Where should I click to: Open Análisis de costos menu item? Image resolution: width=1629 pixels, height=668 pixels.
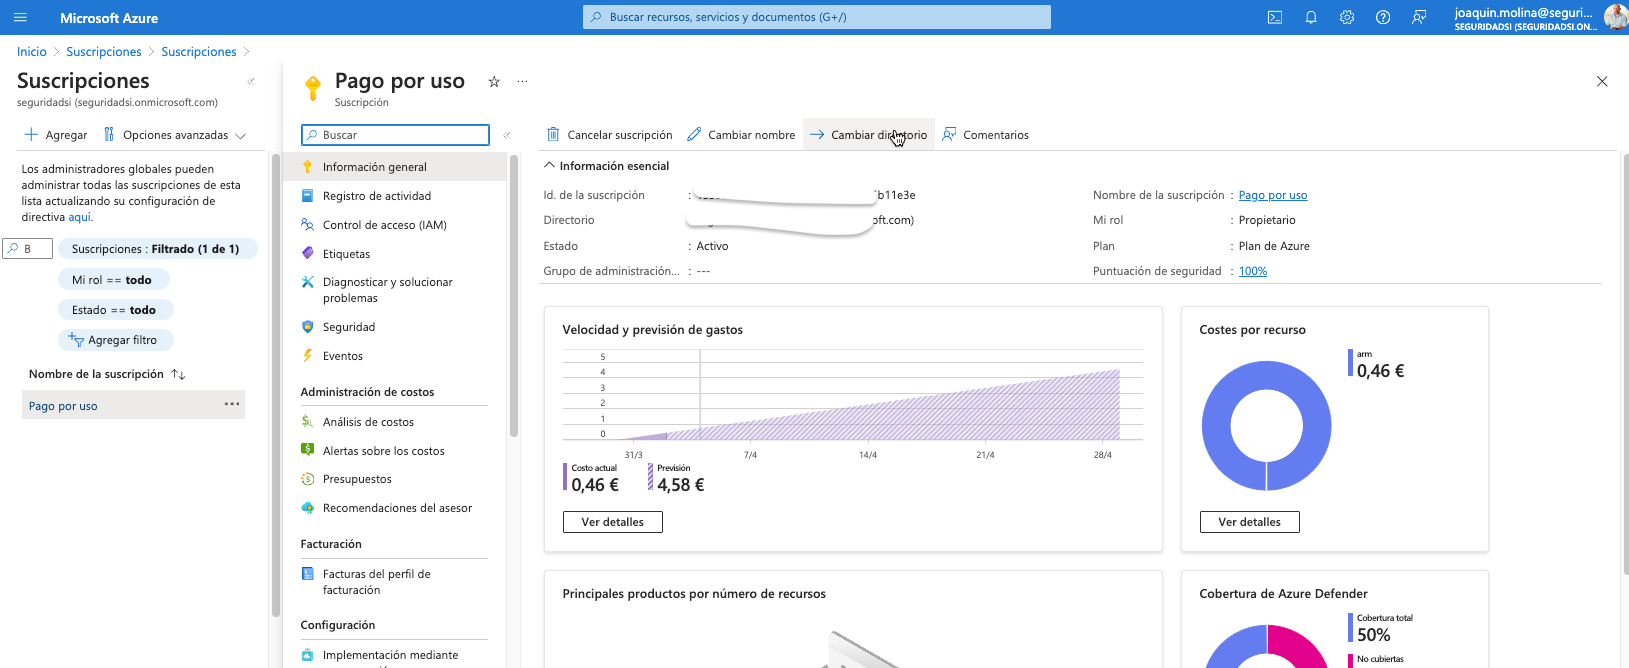(368, 422)
